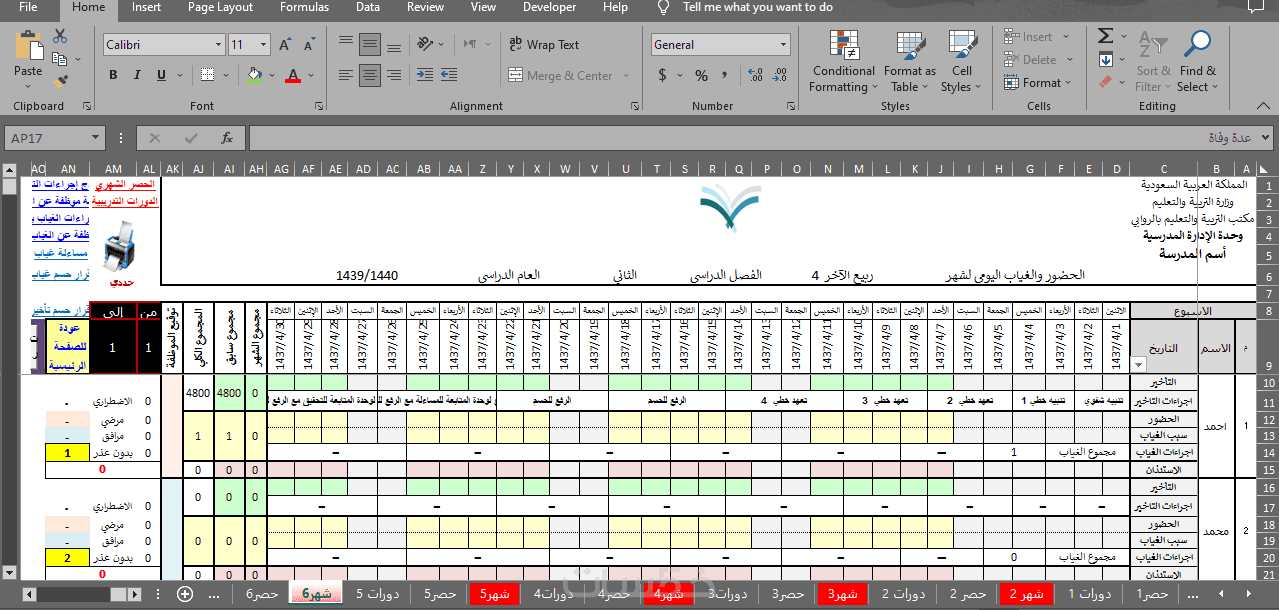Switch to the Insert ribbon tab
Viewport: 1279px width, 610px height.
146,7
